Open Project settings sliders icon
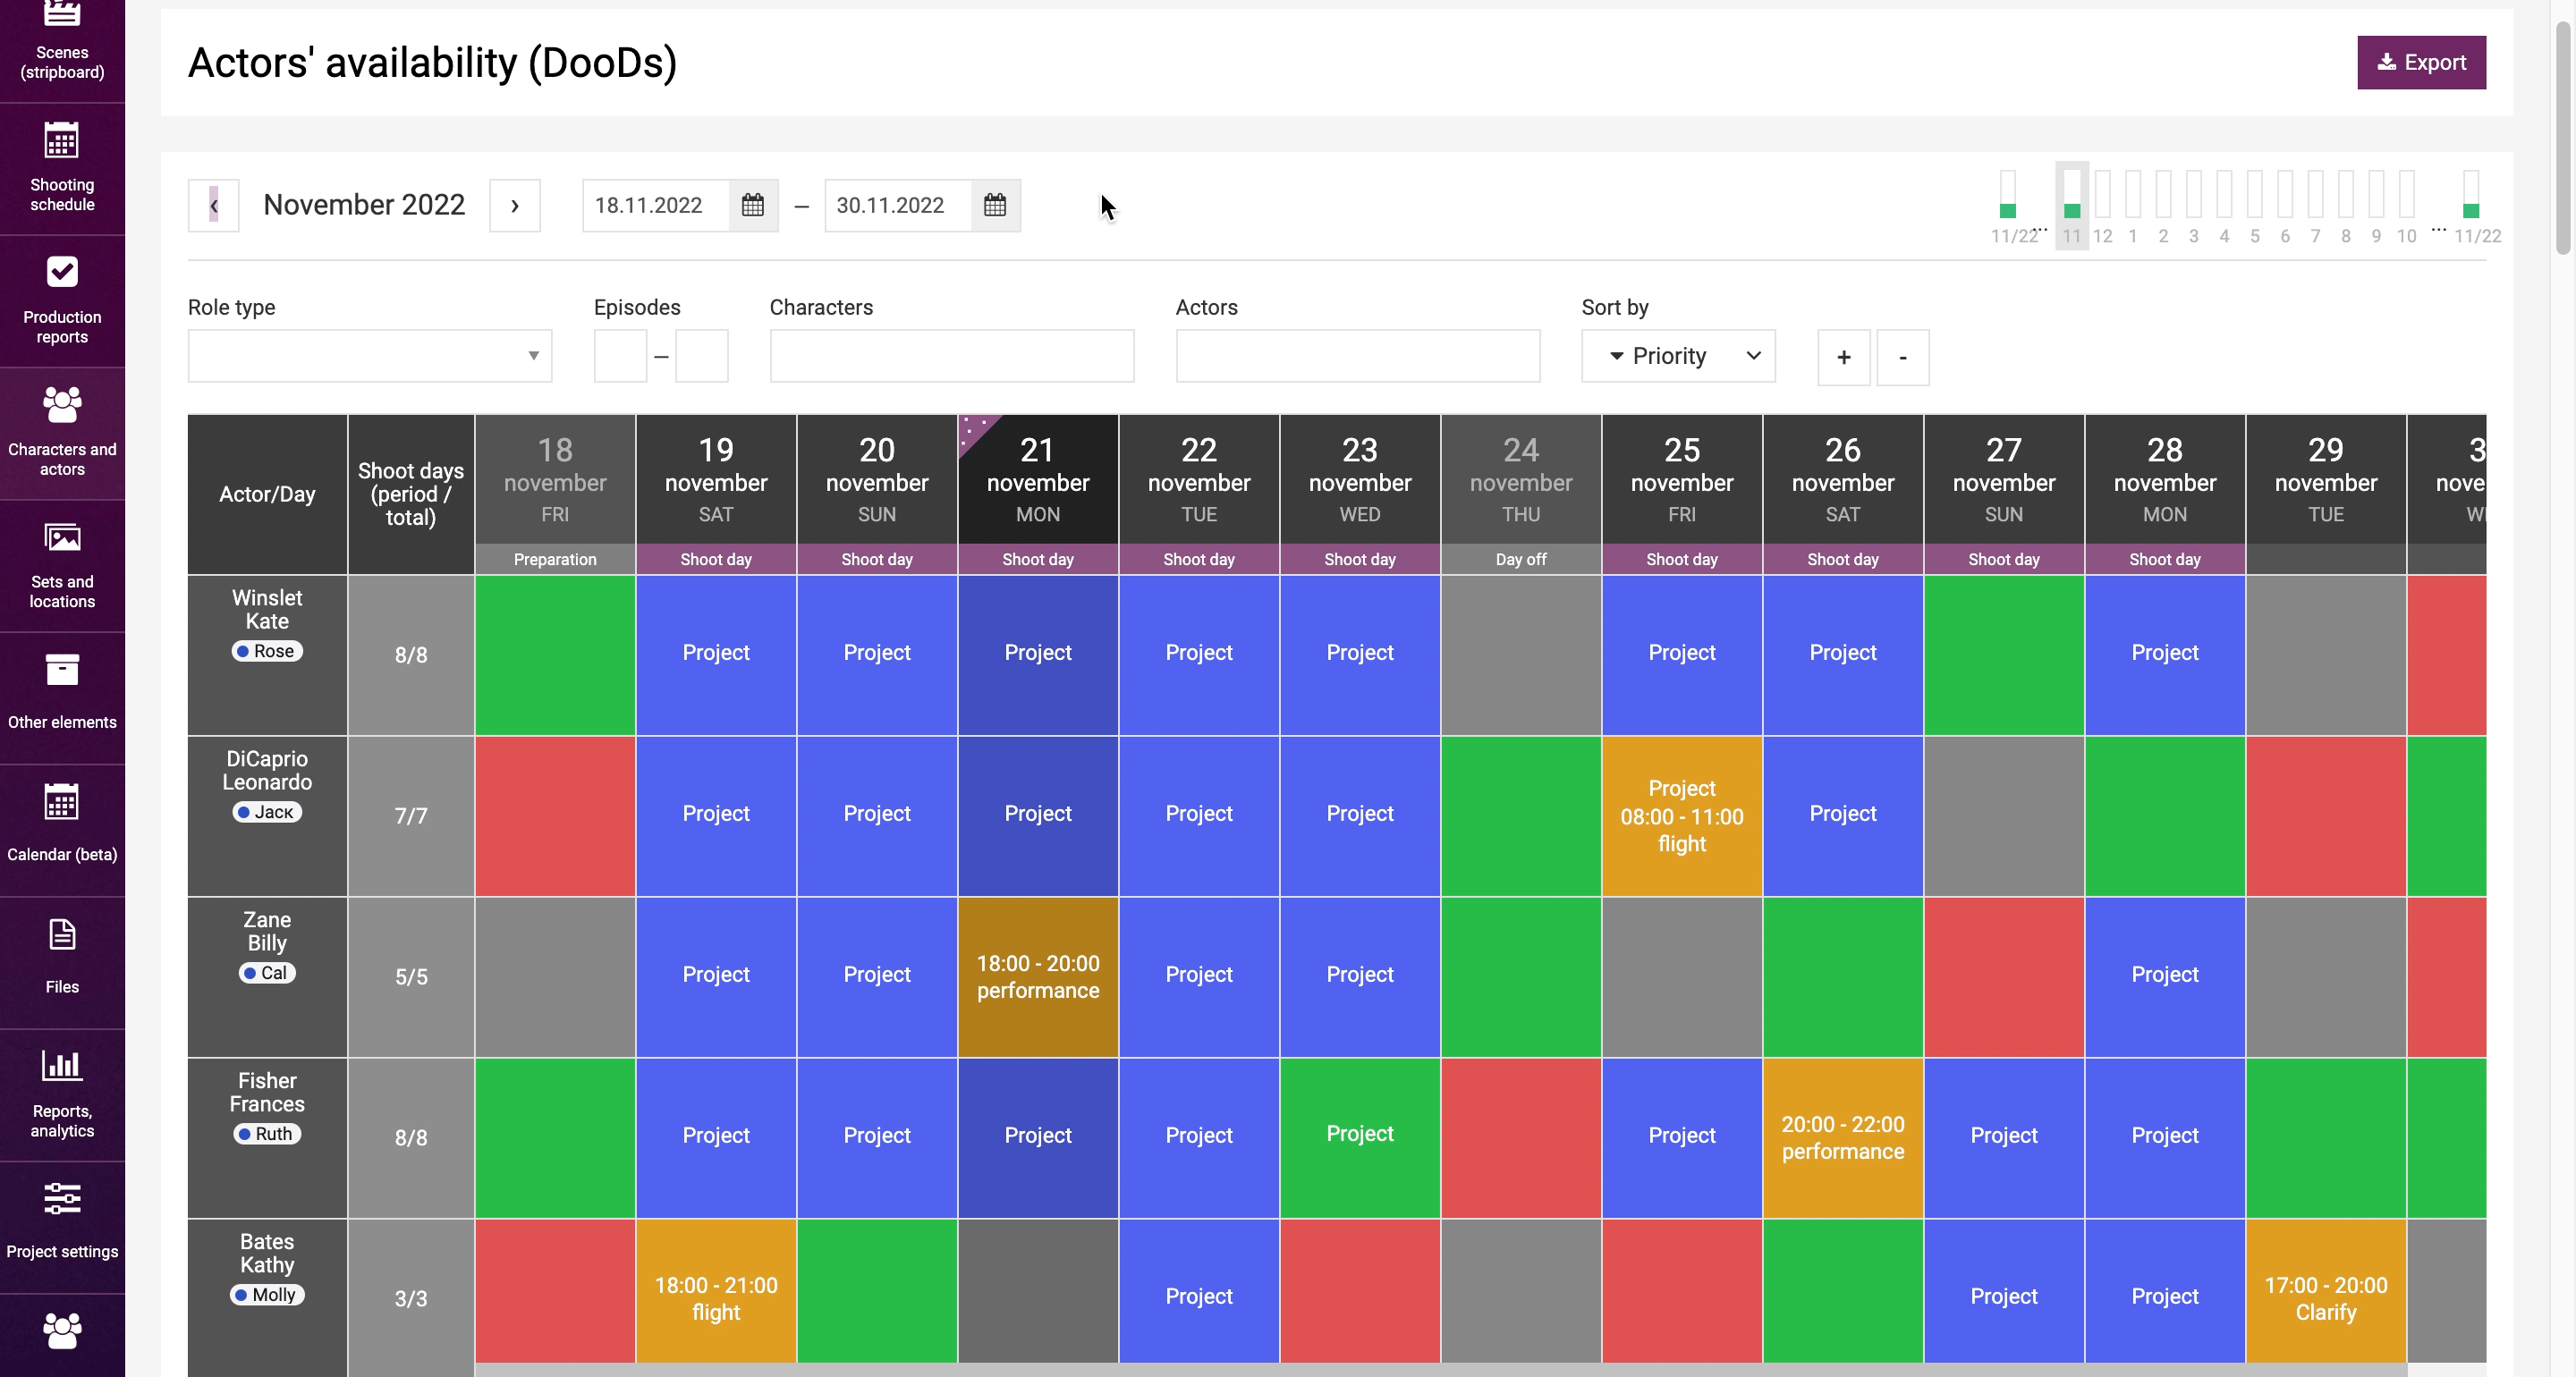The width and height of the screenshot is (2576, 1377). click(x=62, y=1198)
